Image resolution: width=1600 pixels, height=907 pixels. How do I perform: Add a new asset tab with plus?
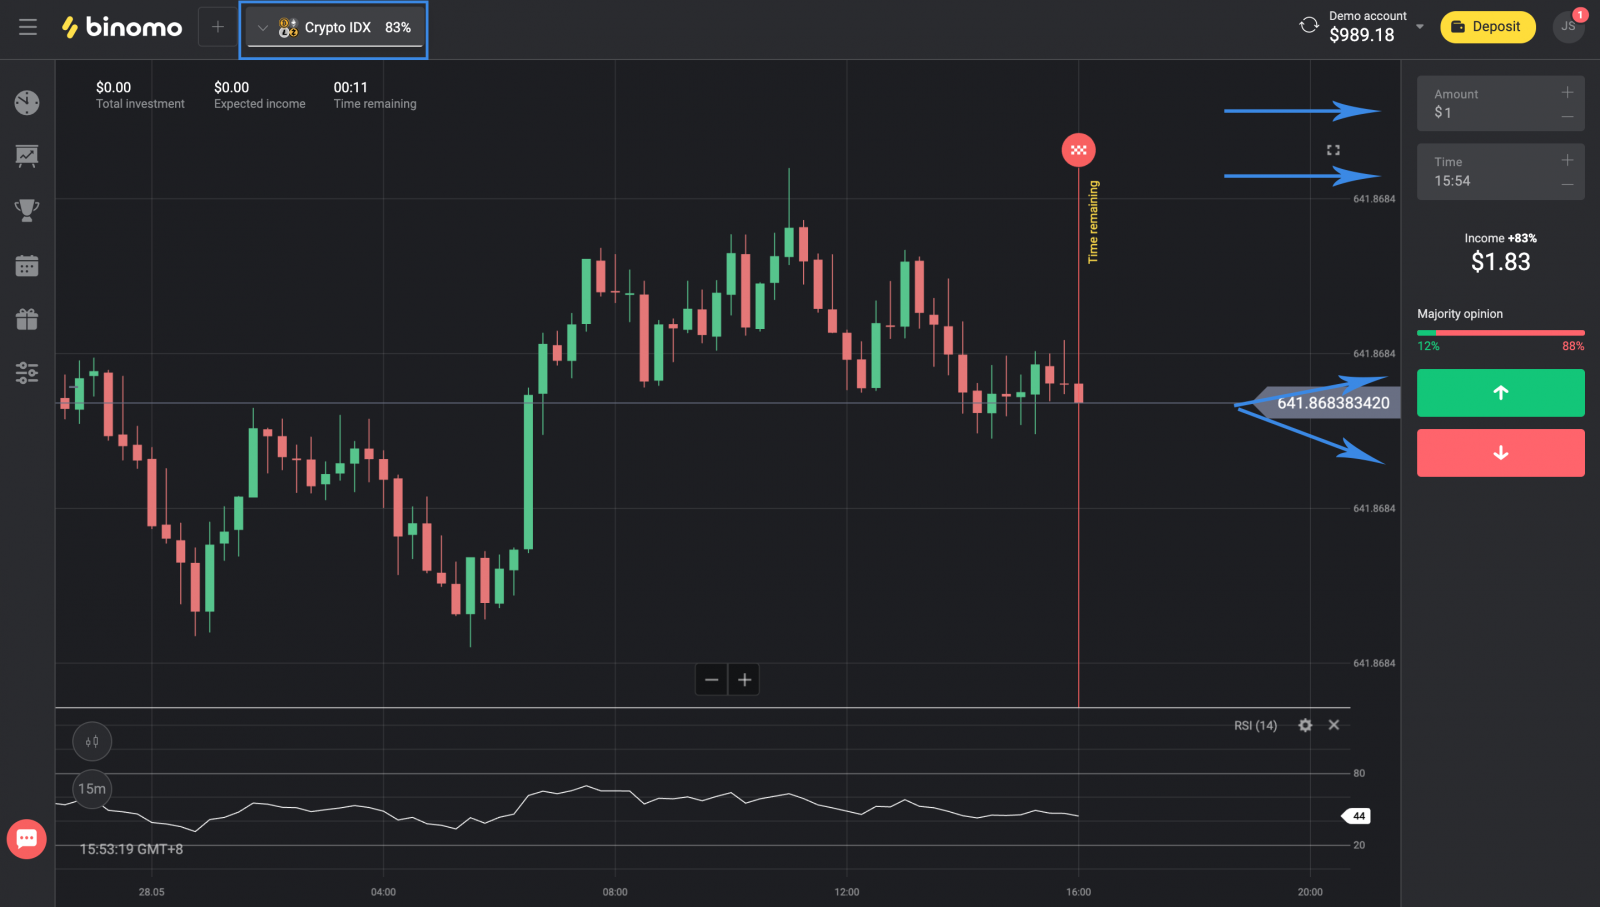(217, 27)
